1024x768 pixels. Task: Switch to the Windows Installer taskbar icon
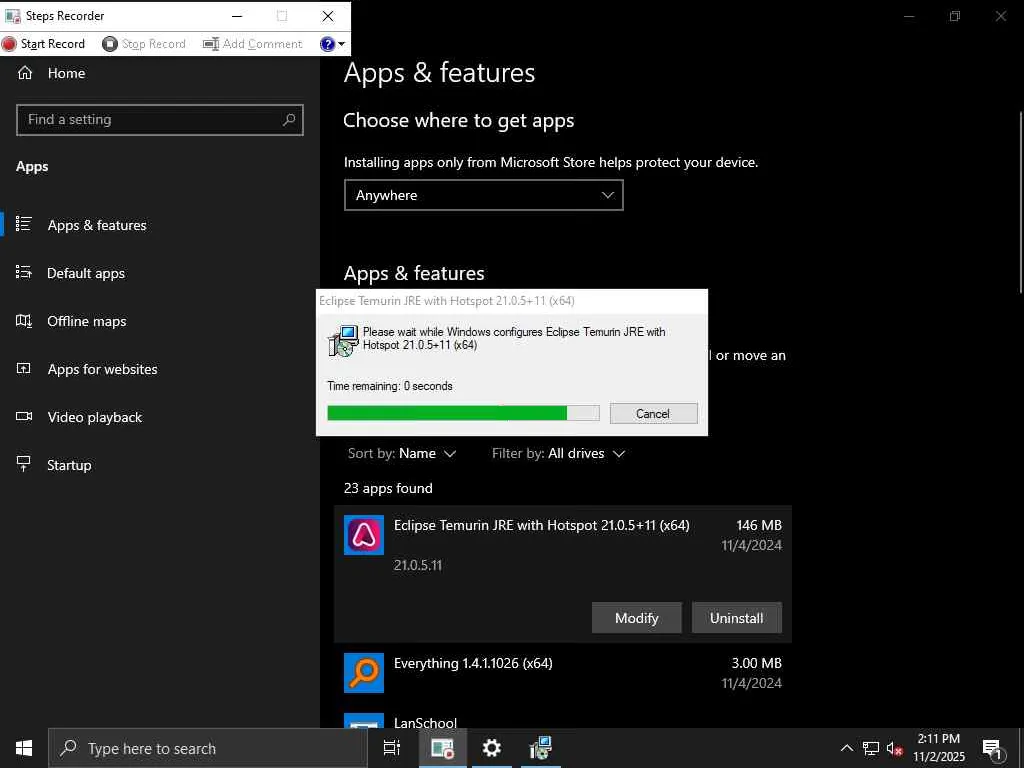pos(541,748)
